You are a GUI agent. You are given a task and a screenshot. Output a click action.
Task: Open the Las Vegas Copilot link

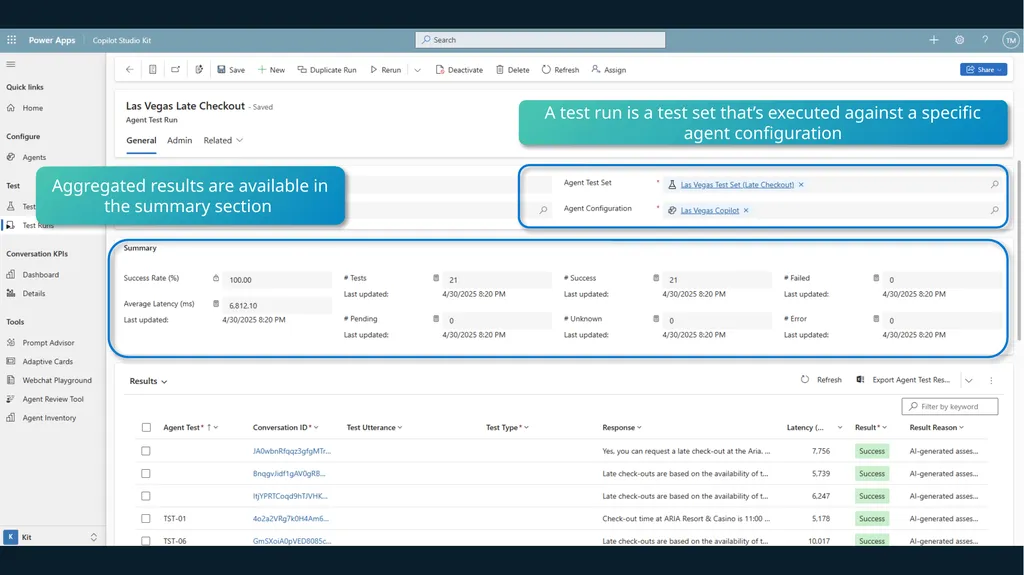[710, 210]
